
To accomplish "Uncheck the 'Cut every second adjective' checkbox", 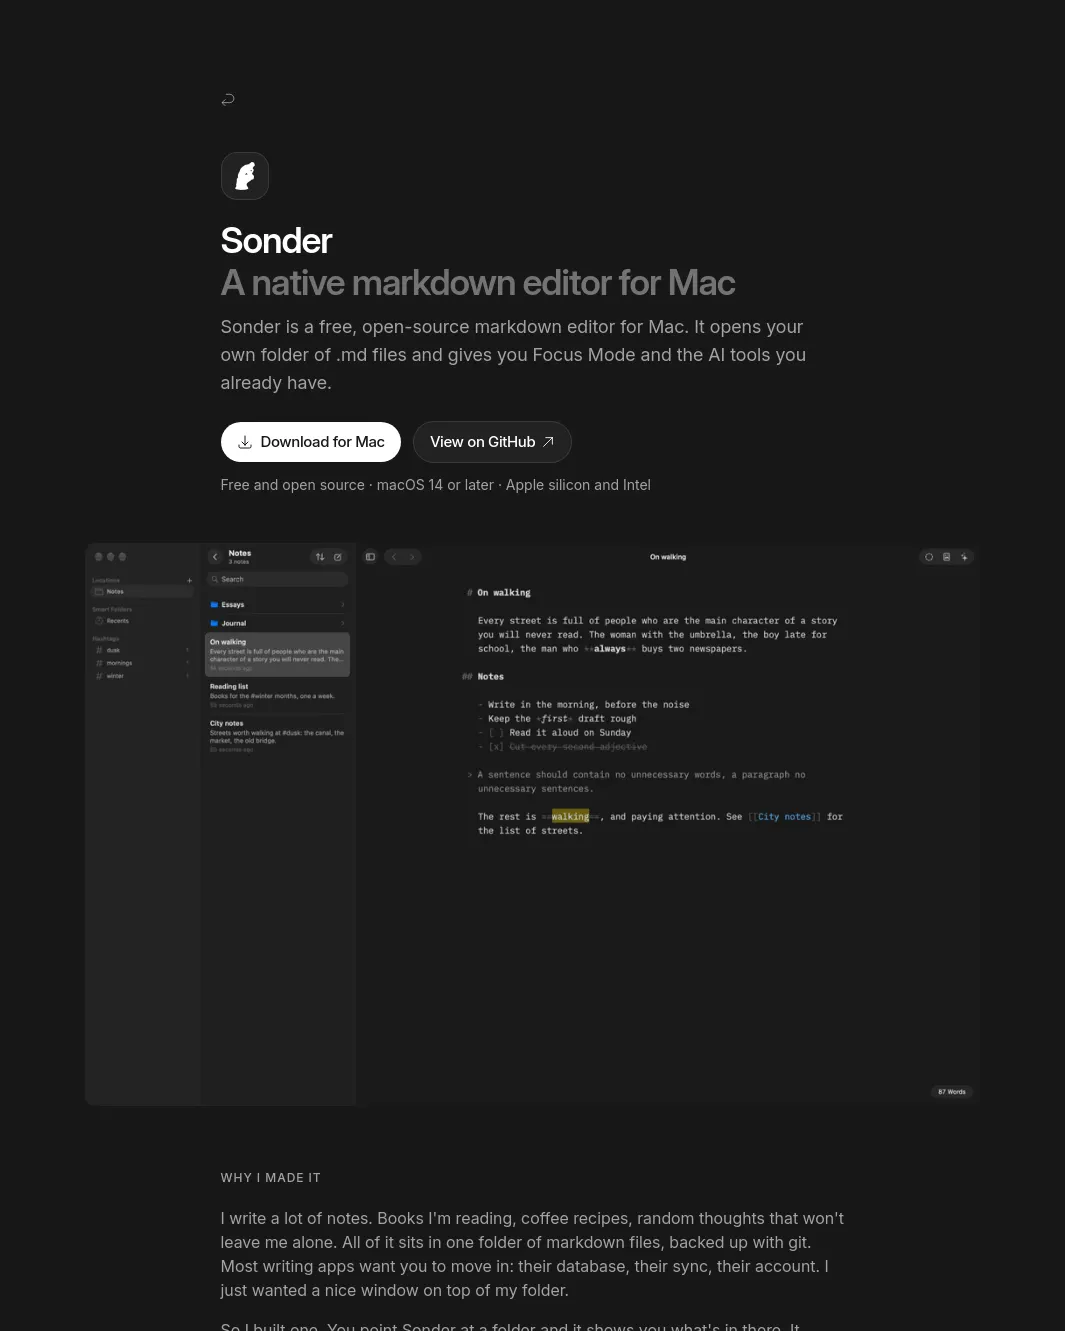I will [496, 747].
